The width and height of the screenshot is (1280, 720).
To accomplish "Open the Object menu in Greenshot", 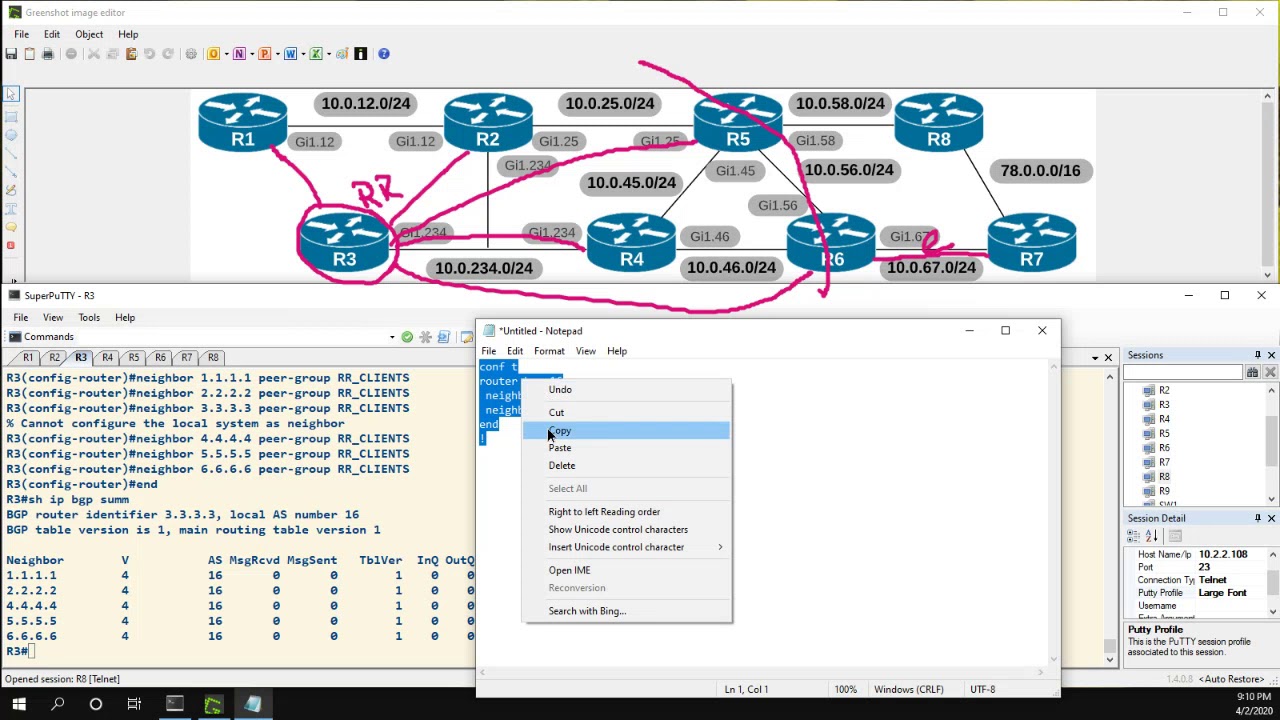I will (89, 34).
